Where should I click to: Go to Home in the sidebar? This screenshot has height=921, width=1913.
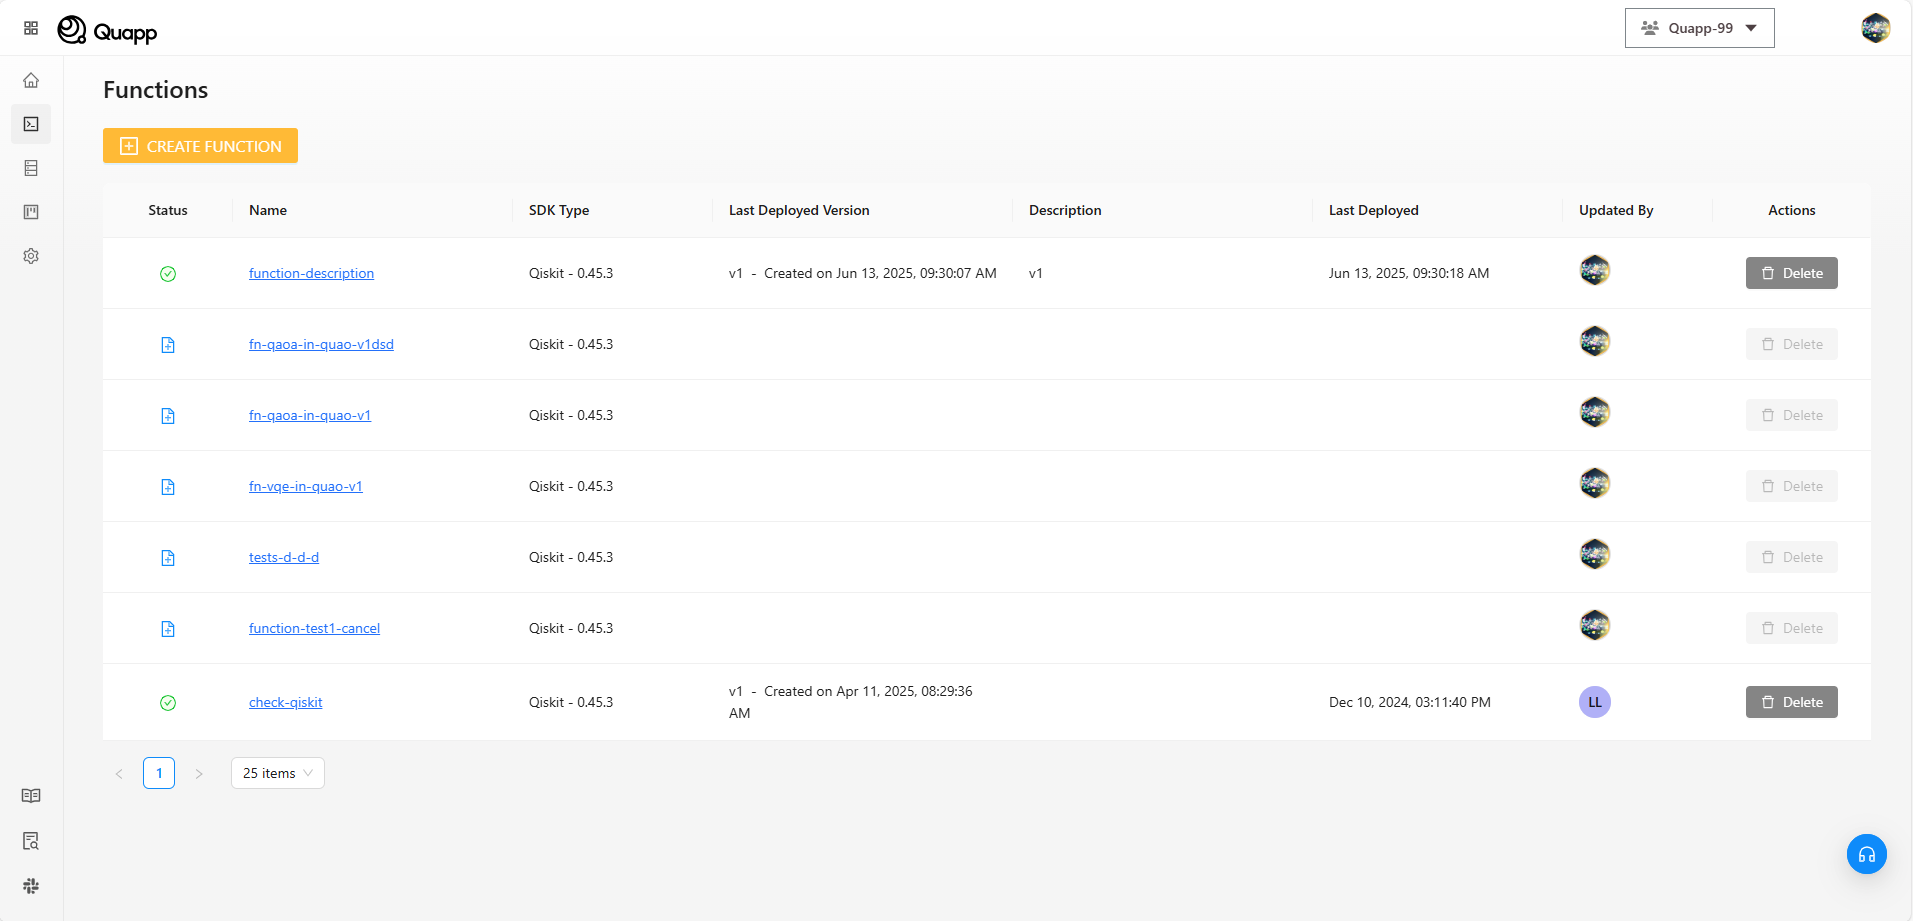pos(31,80)
